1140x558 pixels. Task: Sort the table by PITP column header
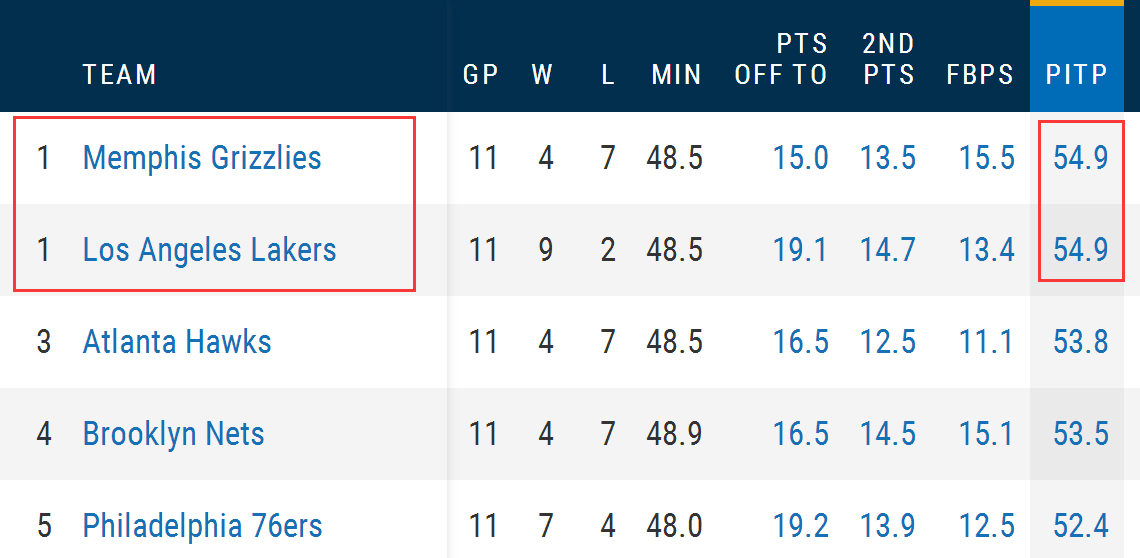click(1077, 74)
